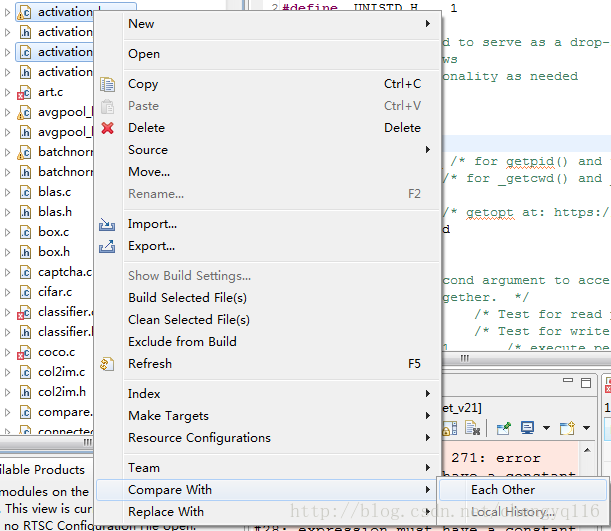This screenshot has width=611, height=531.
Task: Click the Open Console icon
Action: click(x=567, y=428)
